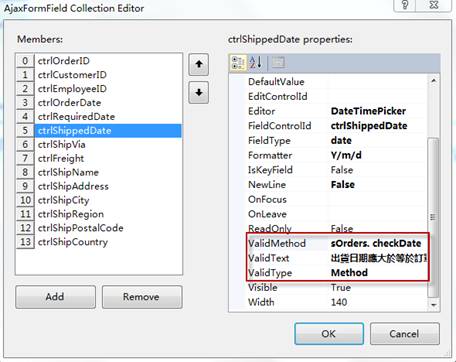Click the Add member button
This screenshot has height=362, width=456.
(x=55, y=297)
